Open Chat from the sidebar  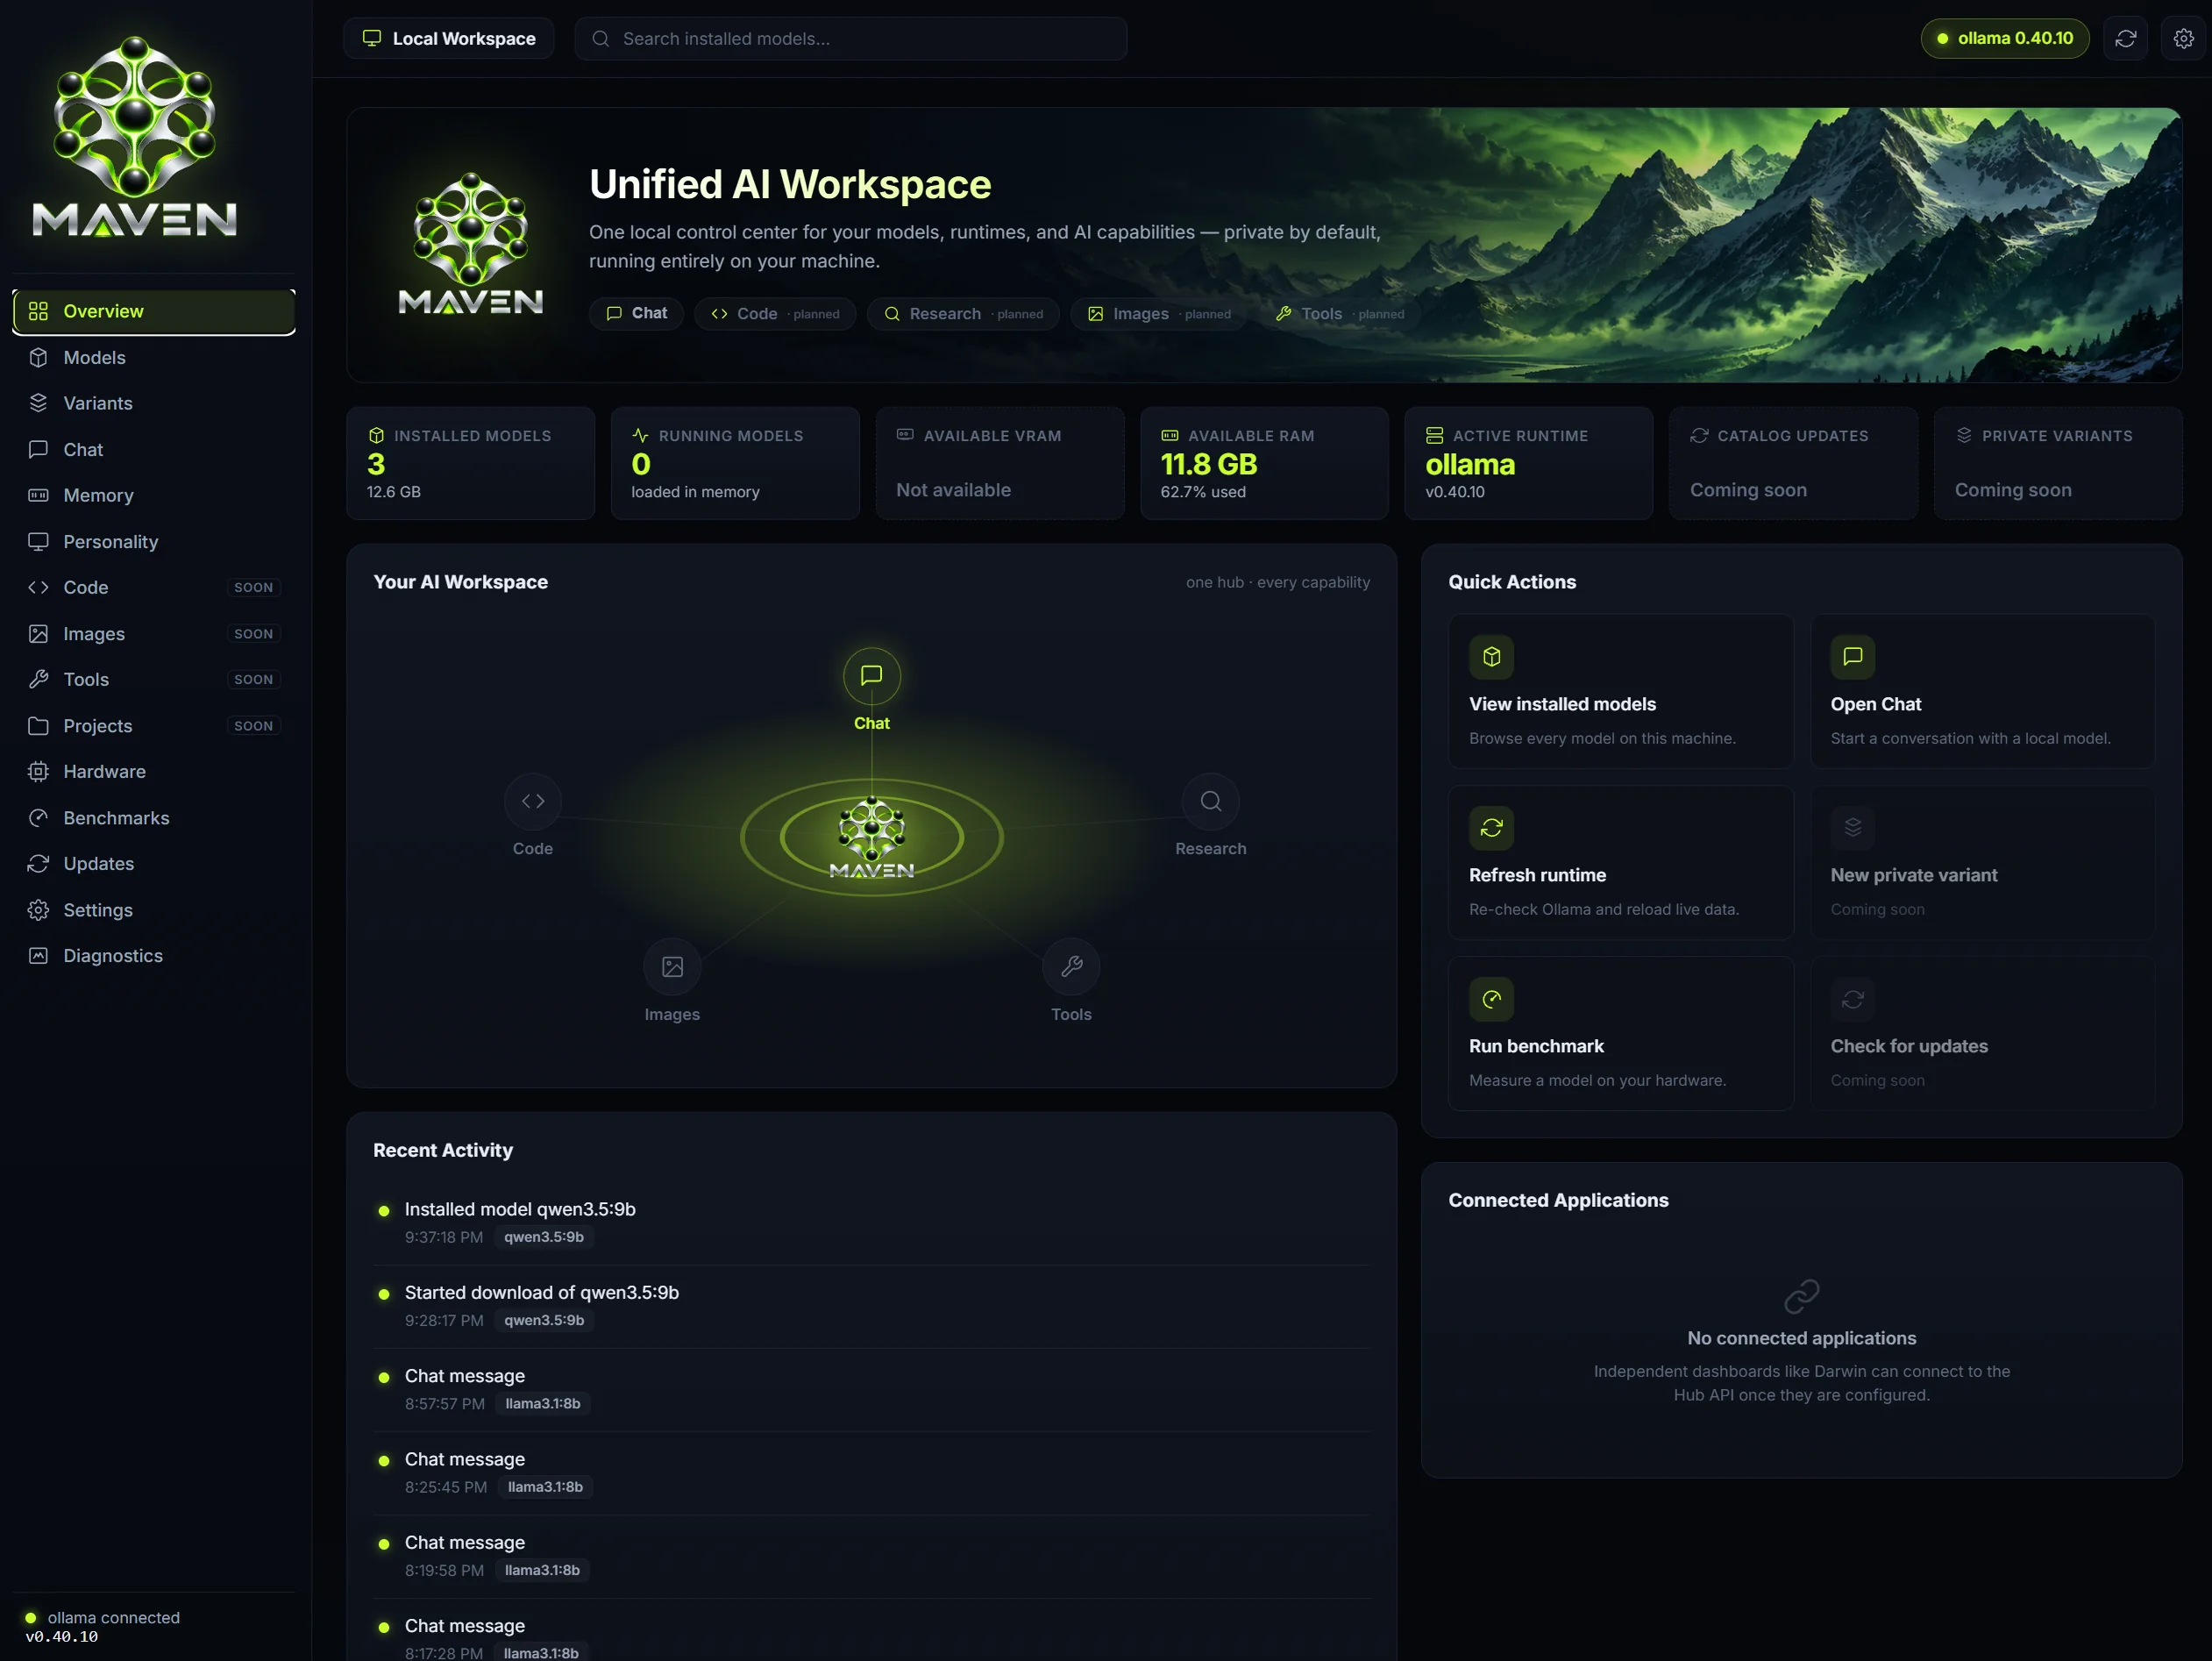click(x=154, y=450)
